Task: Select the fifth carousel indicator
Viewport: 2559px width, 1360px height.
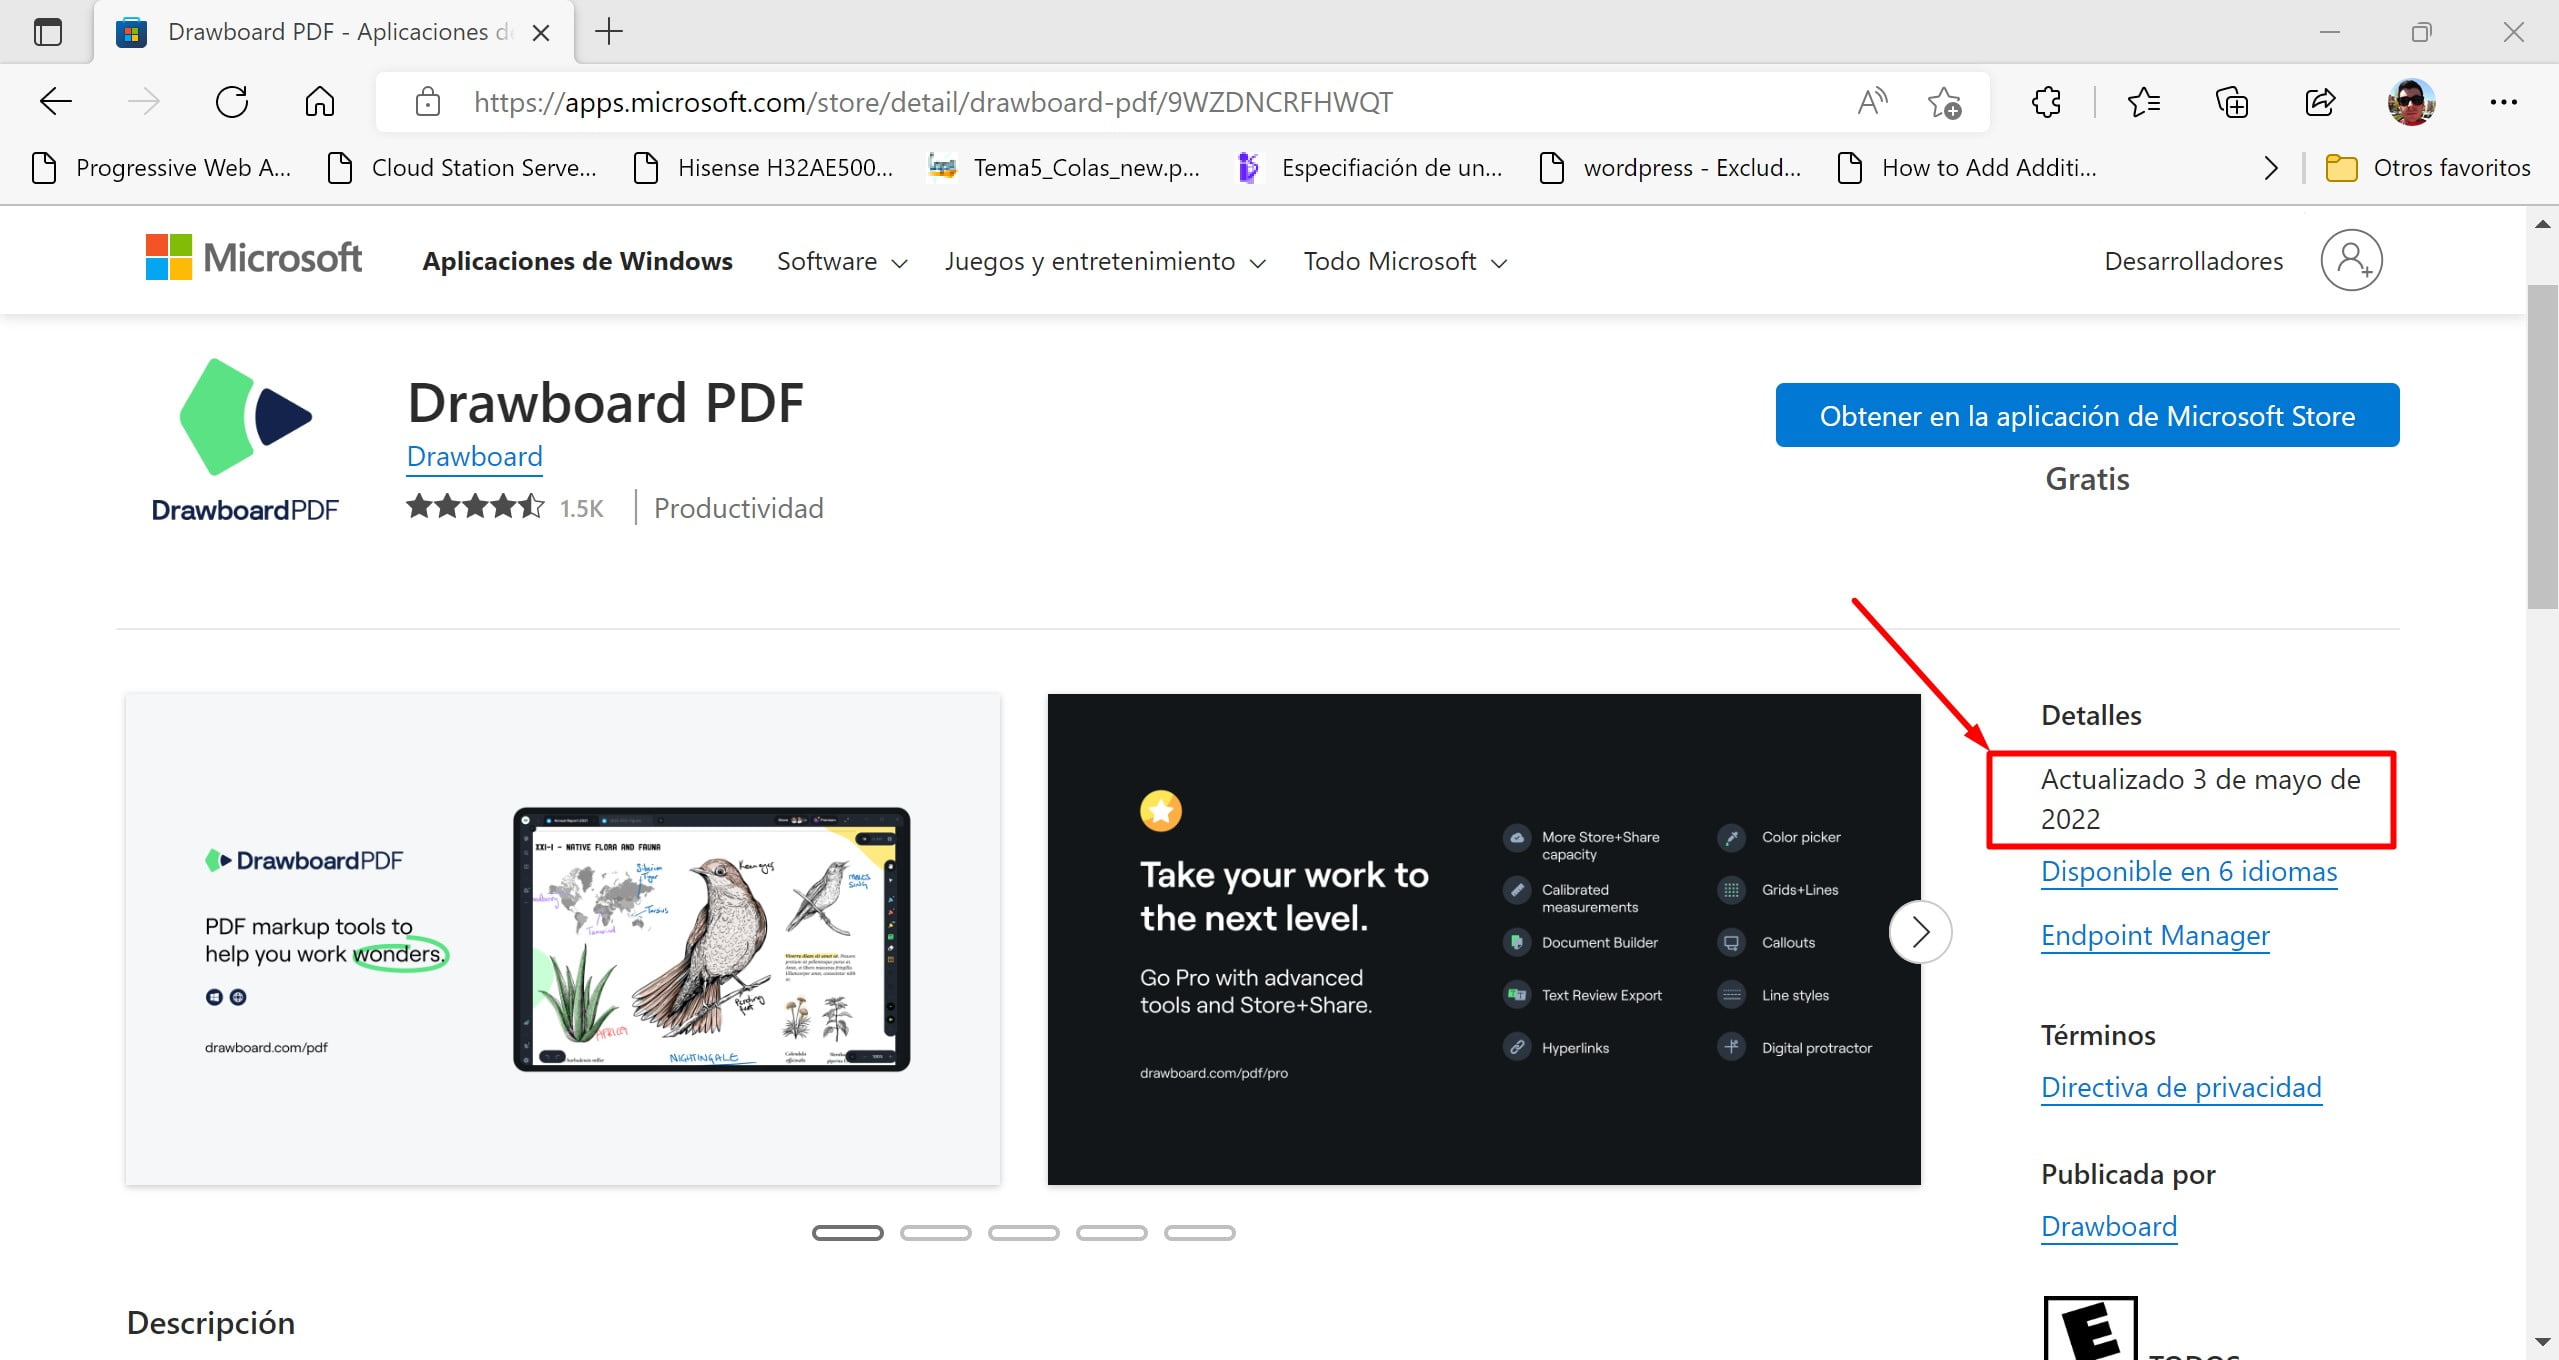Action: point(1200,1232)
